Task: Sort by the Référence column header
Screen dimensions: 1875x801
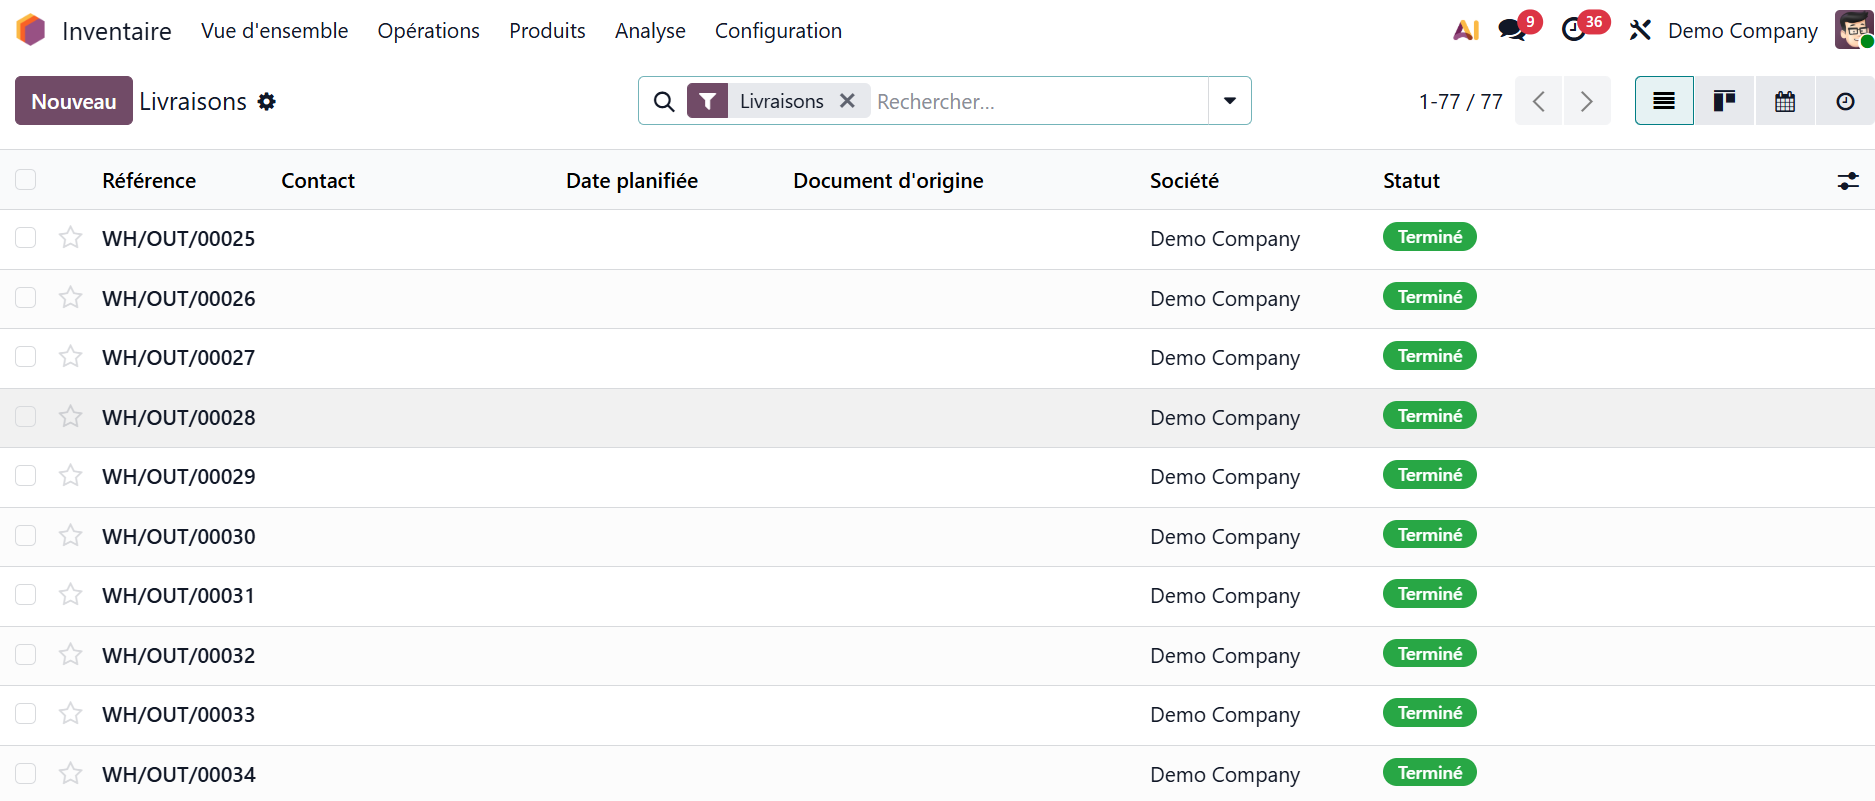Action: click(x=149, y=181)
